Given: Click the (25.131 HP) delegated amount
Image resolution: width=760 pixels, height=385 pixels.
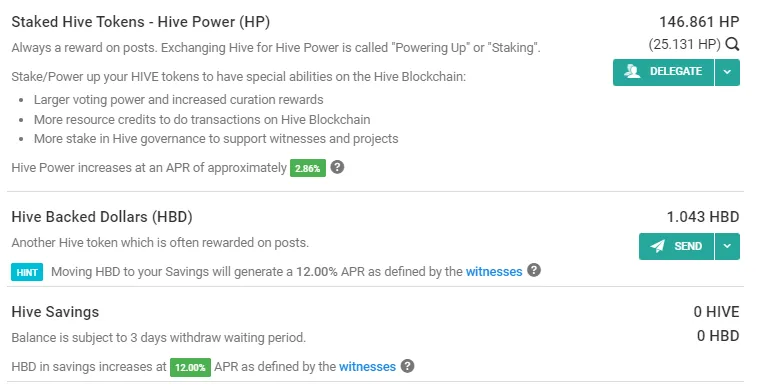Looking at the screenshot, I should [x=684, y=44].
